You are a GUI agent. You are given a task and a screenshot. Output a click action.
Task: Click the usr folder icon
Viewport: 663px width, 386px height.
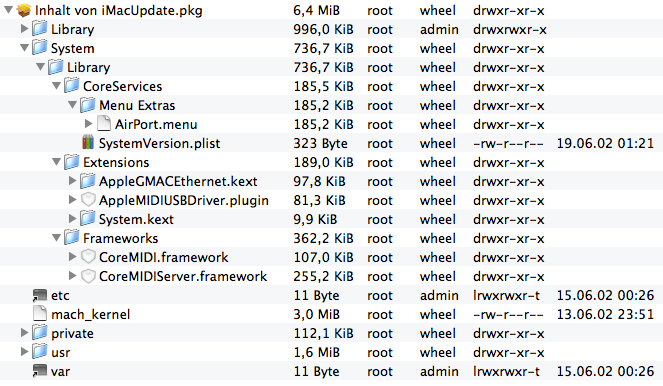(x=40, y=352)
